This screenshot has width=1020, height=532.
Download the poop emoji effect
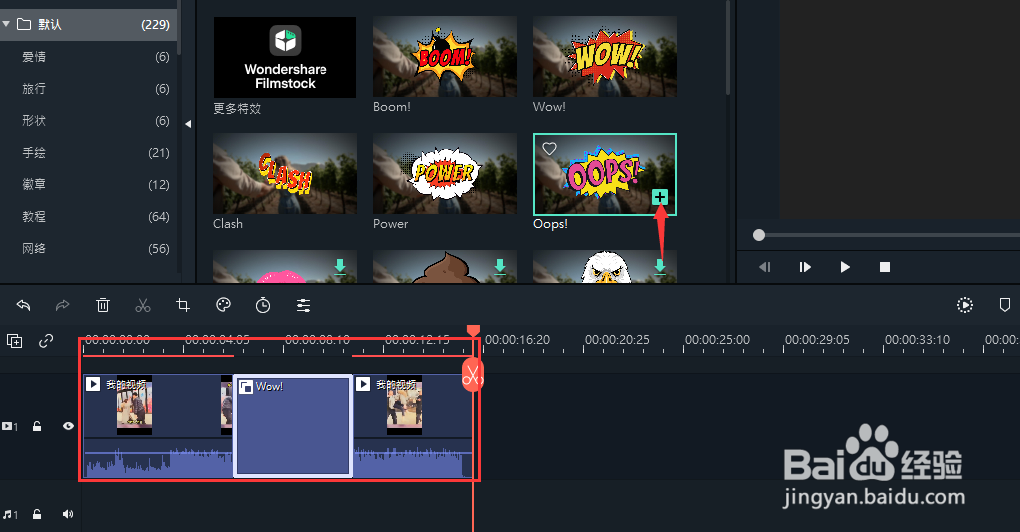pyautogui.click(x=500, y=267)
